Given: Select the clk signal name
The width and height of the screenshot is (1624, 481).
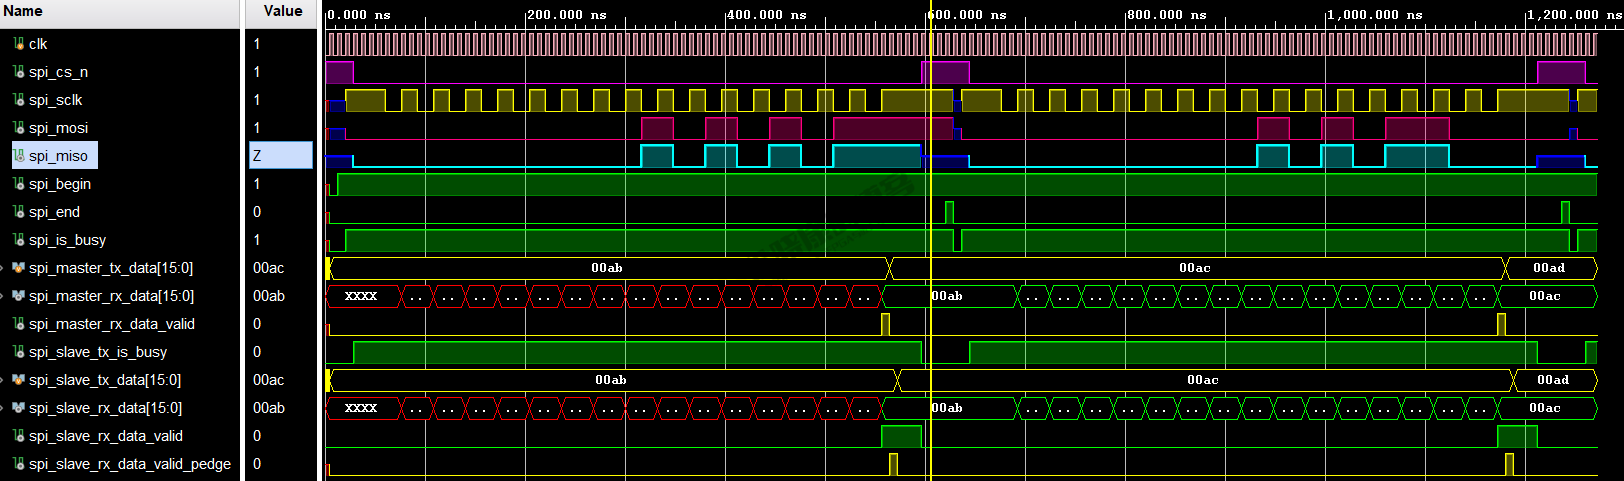Looking at the screenshot, I should click(x=38, y=44).
